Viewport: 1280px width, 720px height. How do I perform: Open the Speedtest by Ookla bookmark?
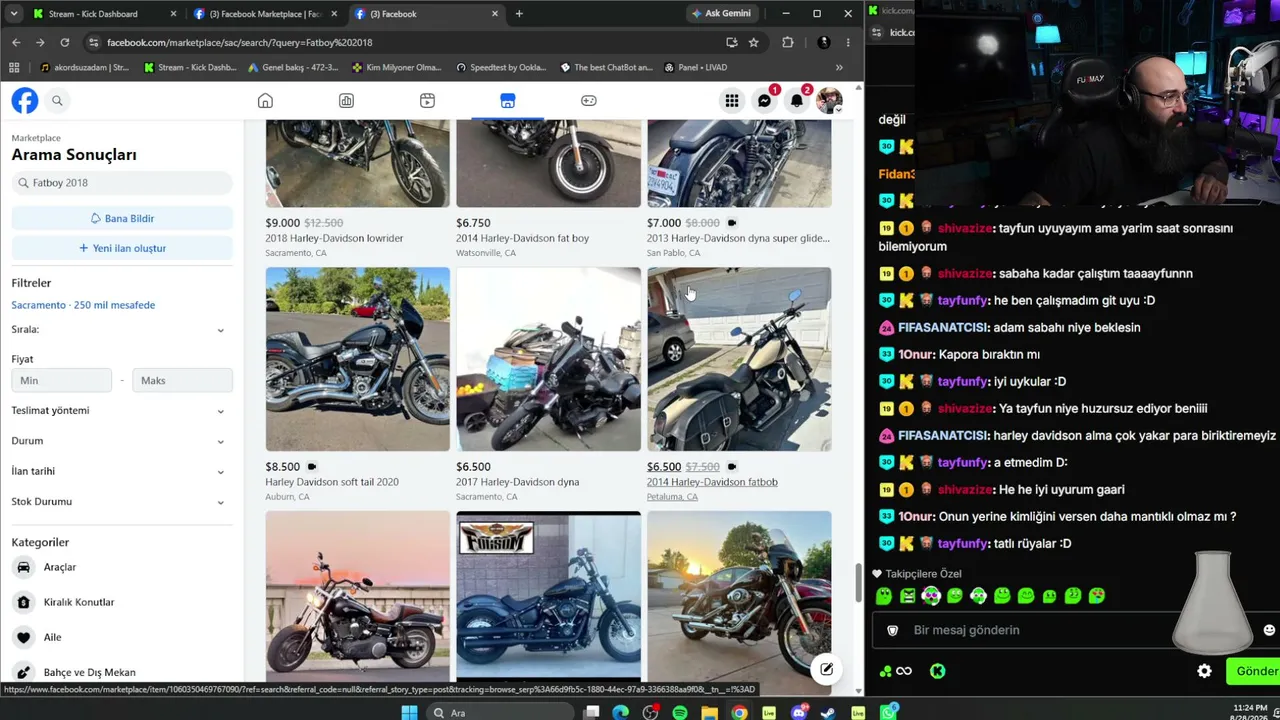click(x=501, y=67)
